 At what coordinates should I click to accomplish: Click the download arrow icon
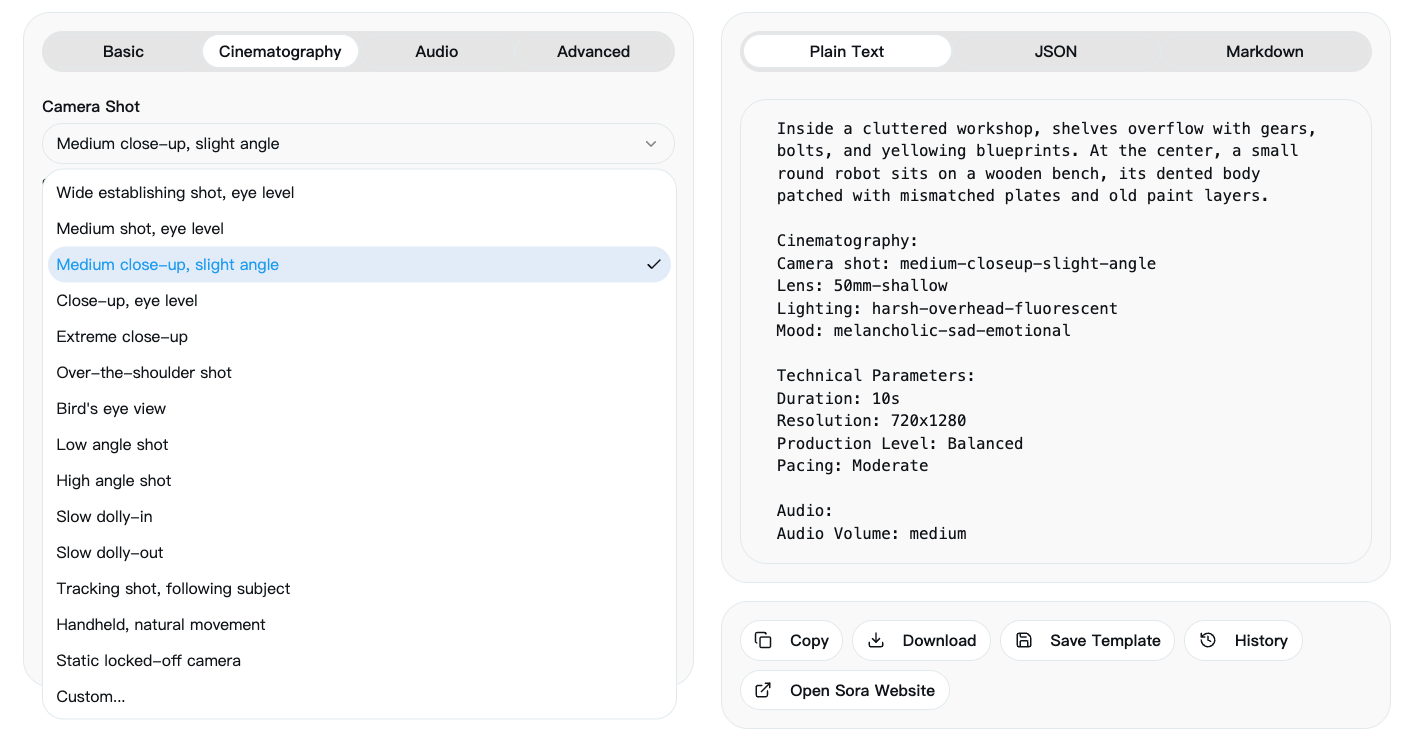[876, 640]
